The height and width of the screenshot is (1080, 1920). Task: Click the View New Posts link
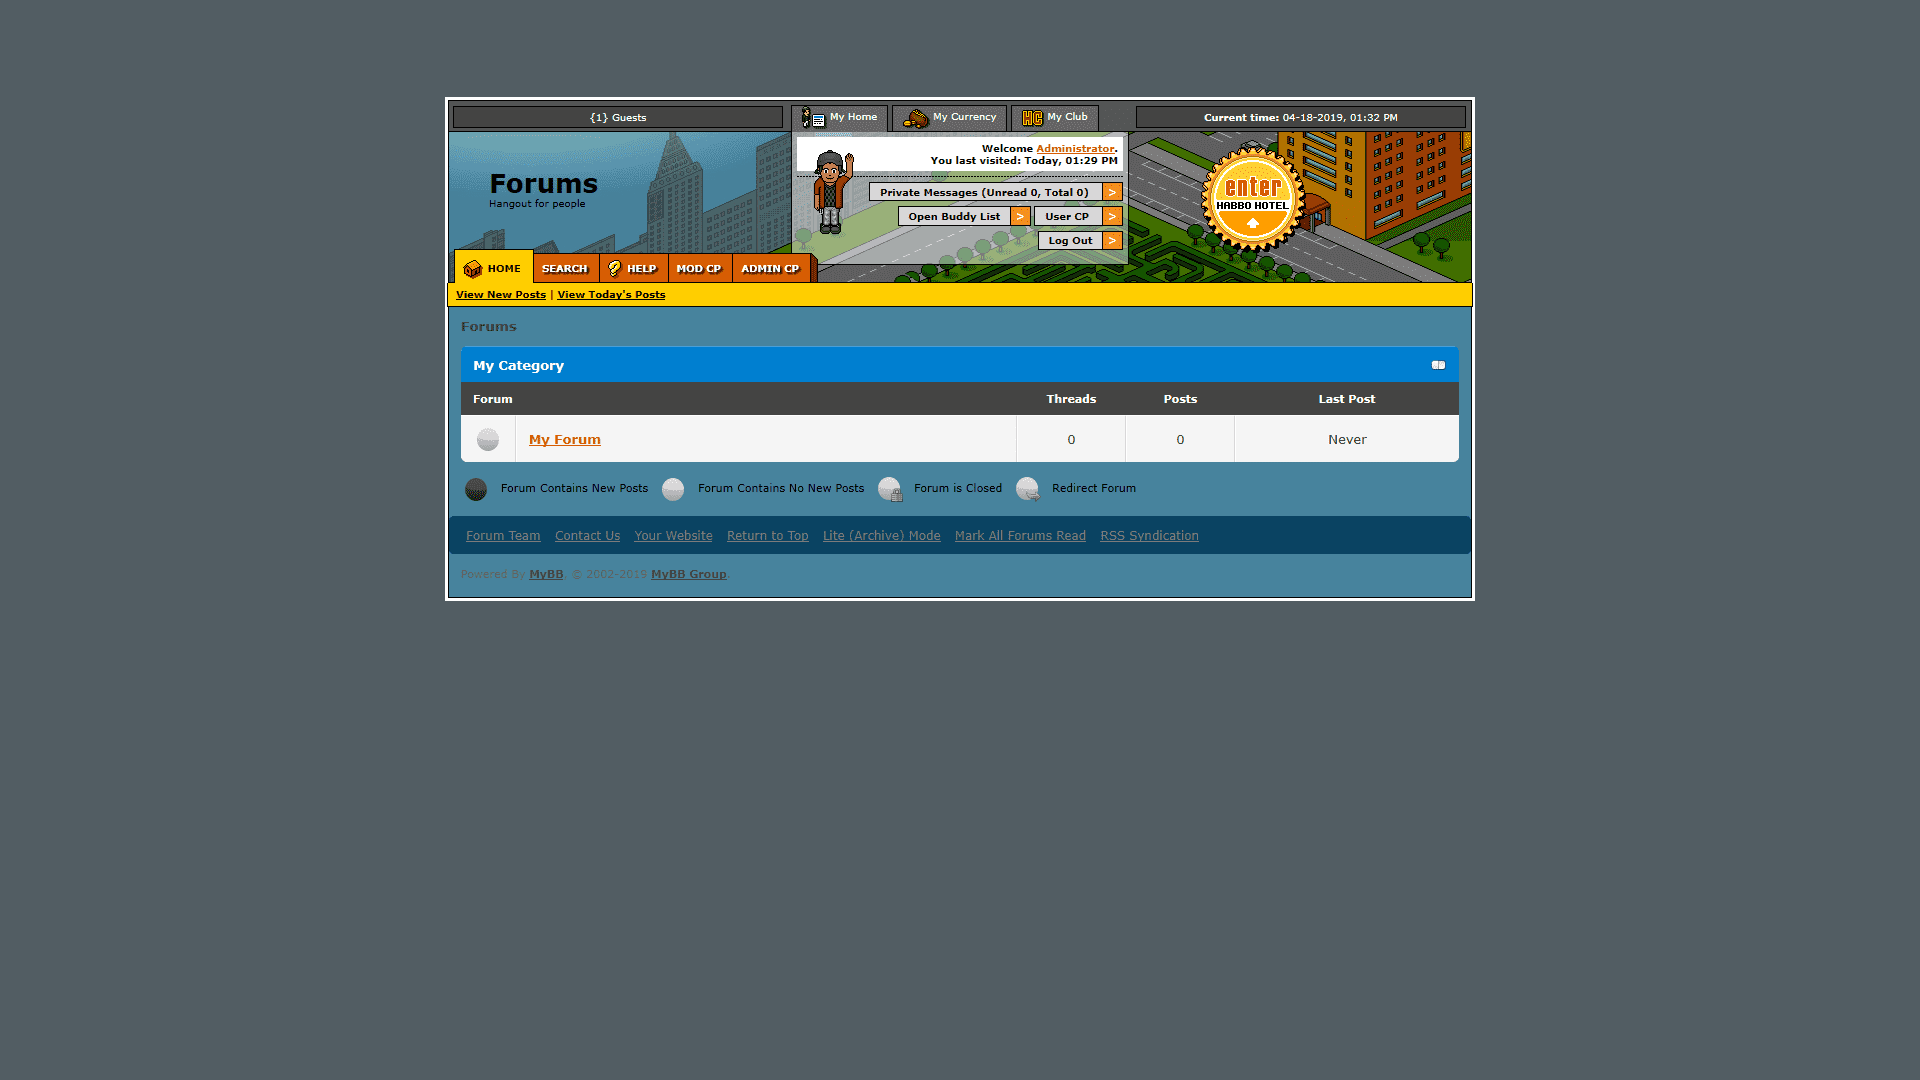(500, 294)
